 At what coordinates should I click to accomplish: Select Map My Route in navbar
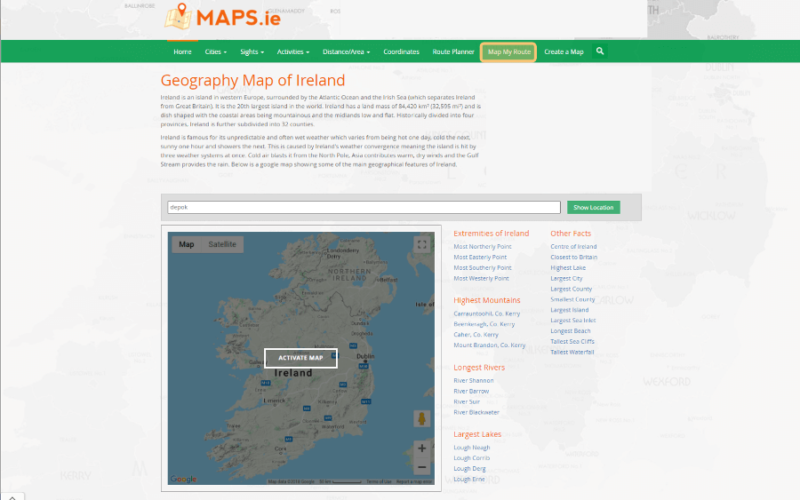click(x=509, y=52)
